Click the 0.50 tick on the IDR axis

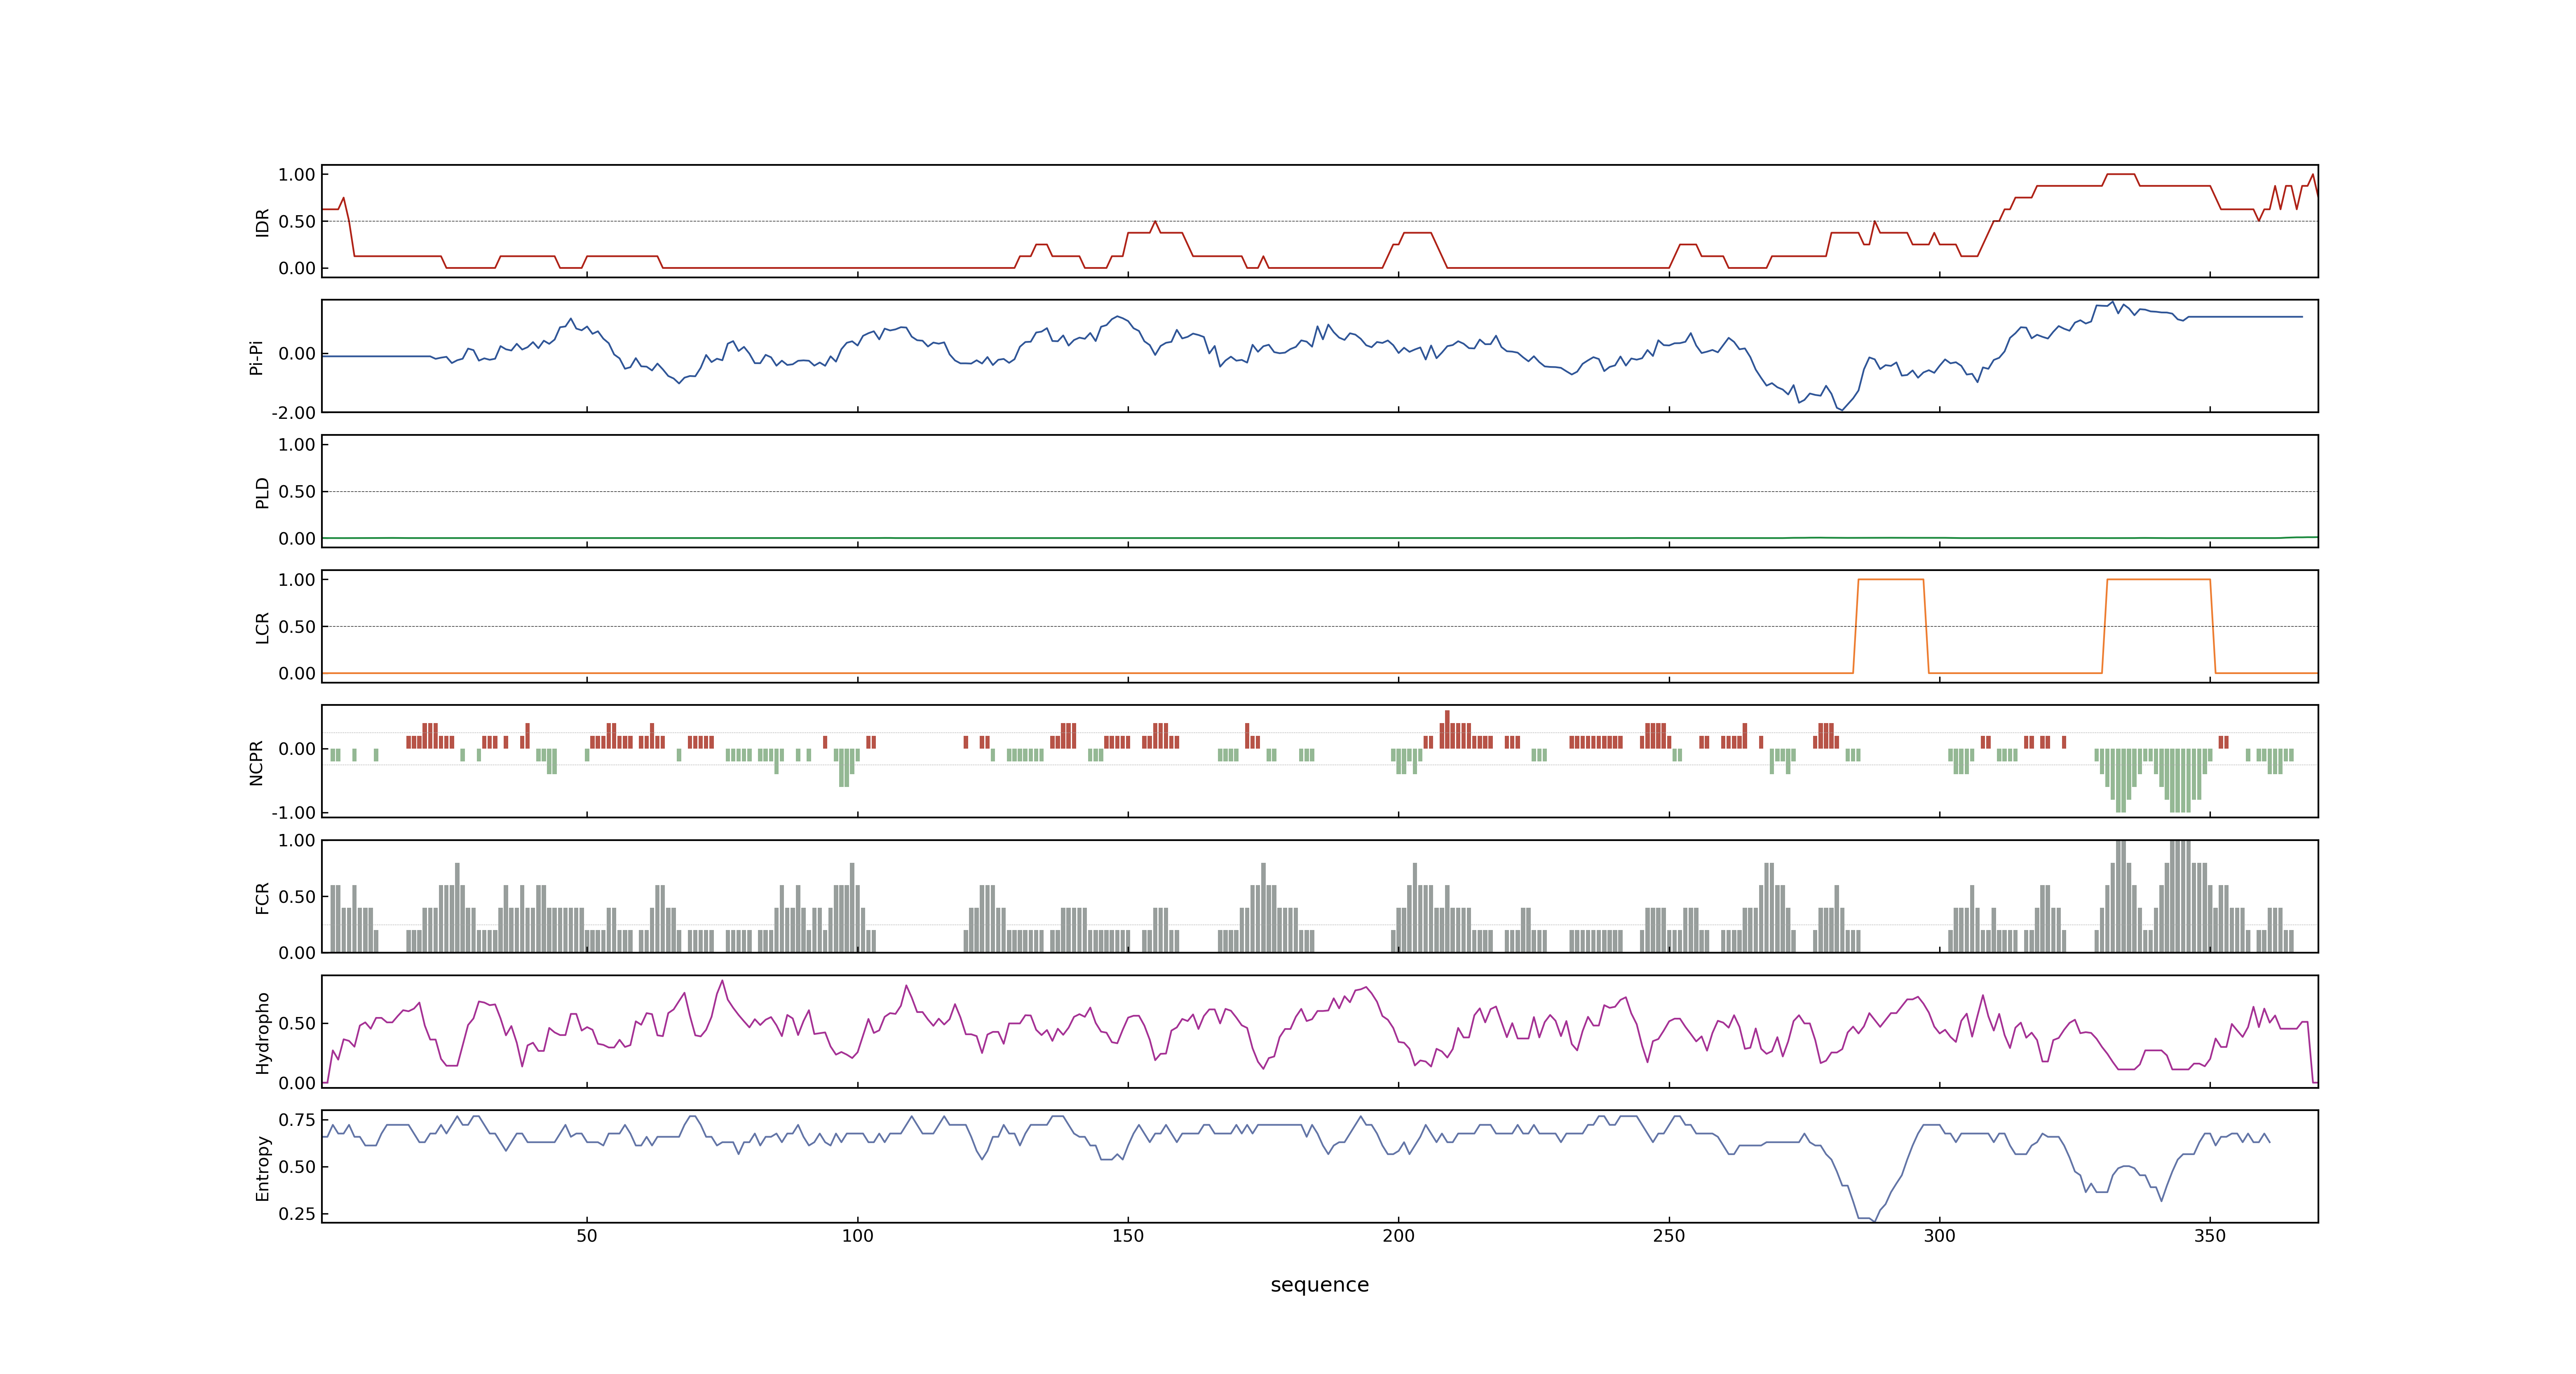point(297,222)
